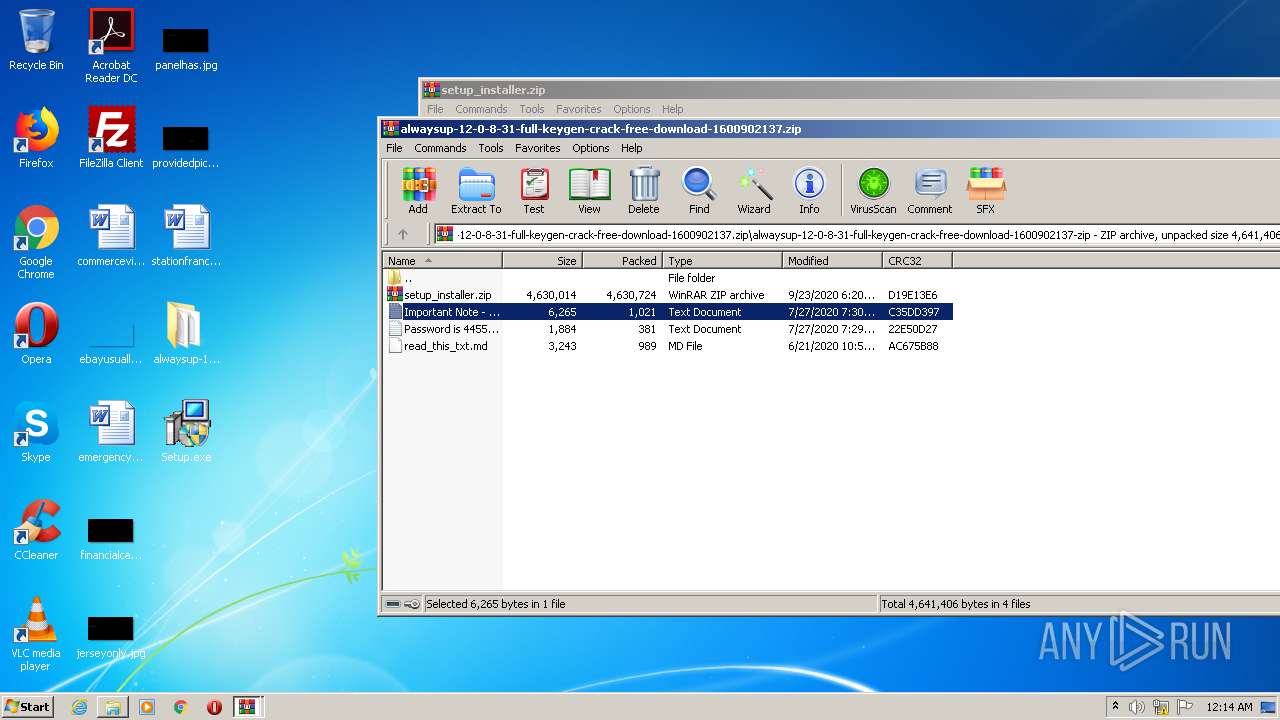Go up one folder level arrow
Image resolution: width=1280 pixels, height=720 pixels.
click(403, 234)
